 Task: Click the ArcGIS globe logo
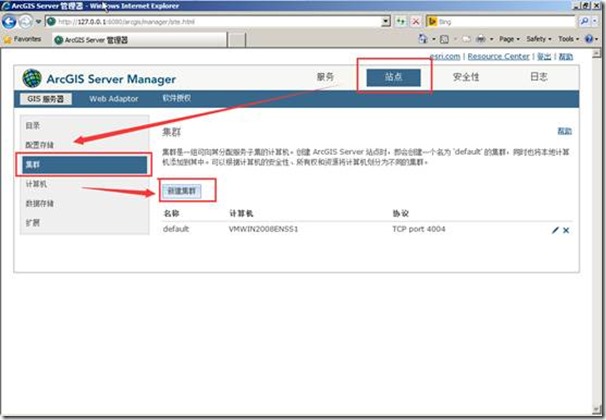32,78
